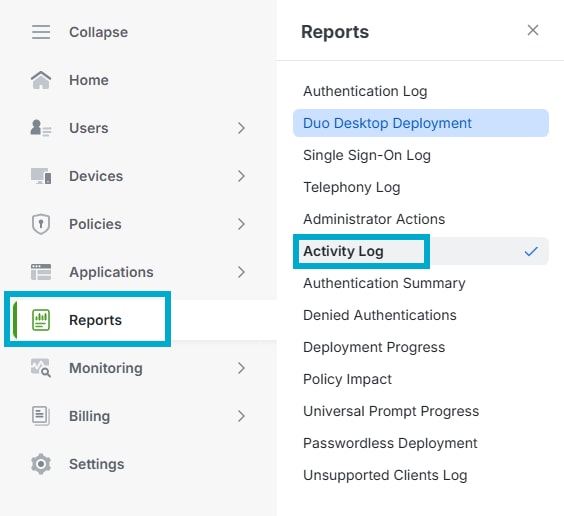The height and width of the screenshot is (516, 564).
Task: Open the Single Sign-On Log report
Action: point(367,155)
